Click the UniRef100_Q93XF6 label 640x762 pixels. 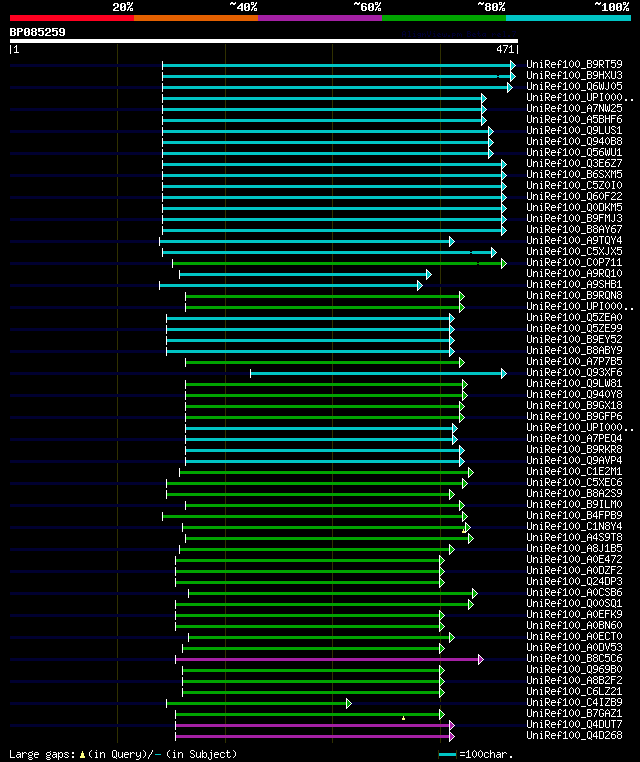(x=574, y=373)
